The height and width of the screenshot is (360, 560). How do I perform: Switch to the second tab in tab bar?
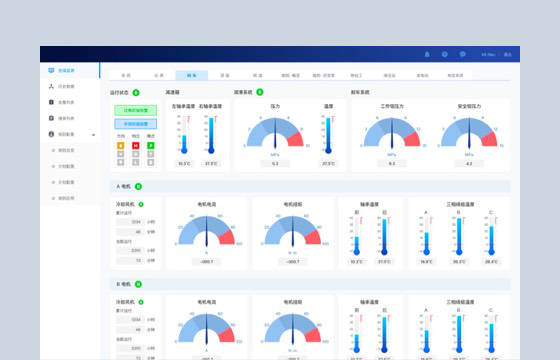159,75
